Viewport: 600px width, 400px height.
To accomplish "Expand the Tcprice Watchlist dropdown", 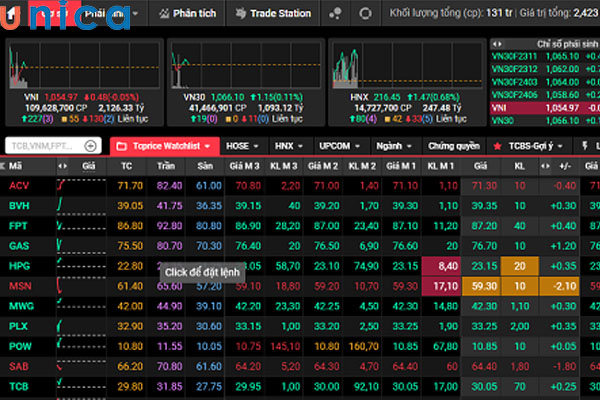I will point(205,146).
